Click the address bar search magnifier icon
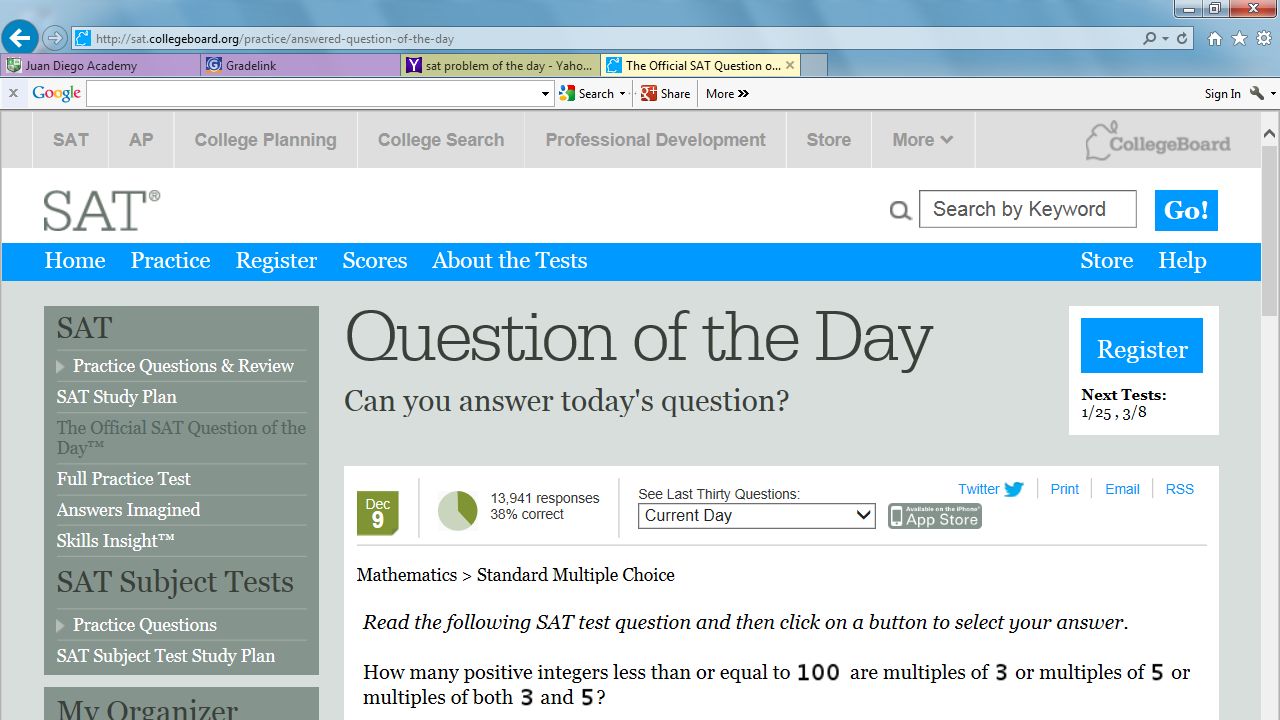The image size is (1280, 720). click(1149, 38)
